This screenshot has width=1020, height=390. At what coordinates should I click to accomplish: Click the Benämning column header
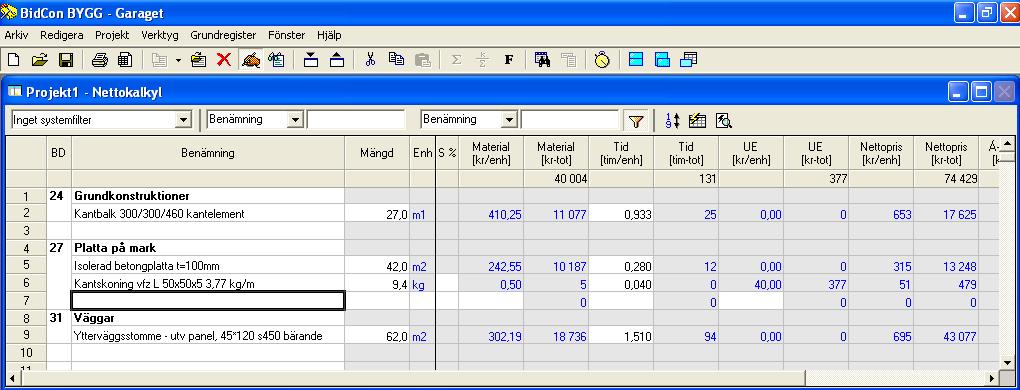point(208,153)
